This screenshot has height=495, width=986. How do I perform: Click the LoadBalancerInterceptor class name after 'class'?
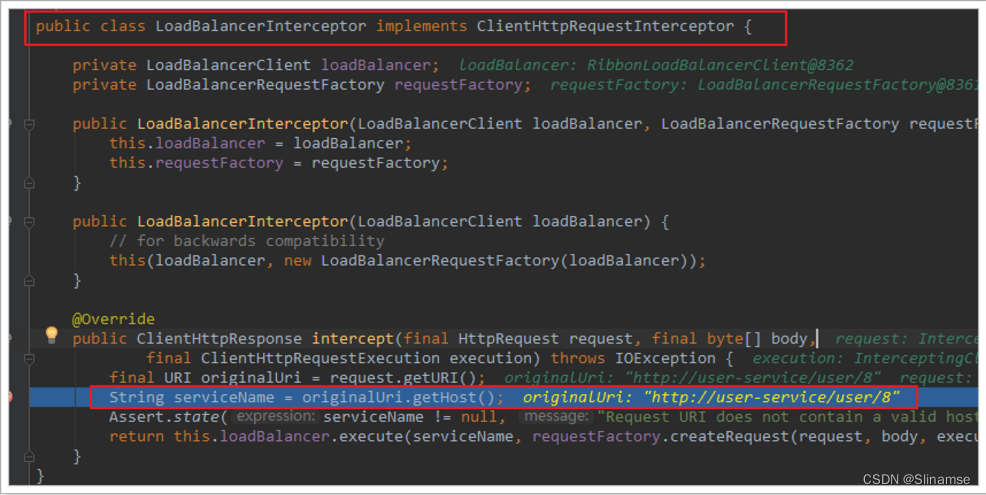point(260,26)
